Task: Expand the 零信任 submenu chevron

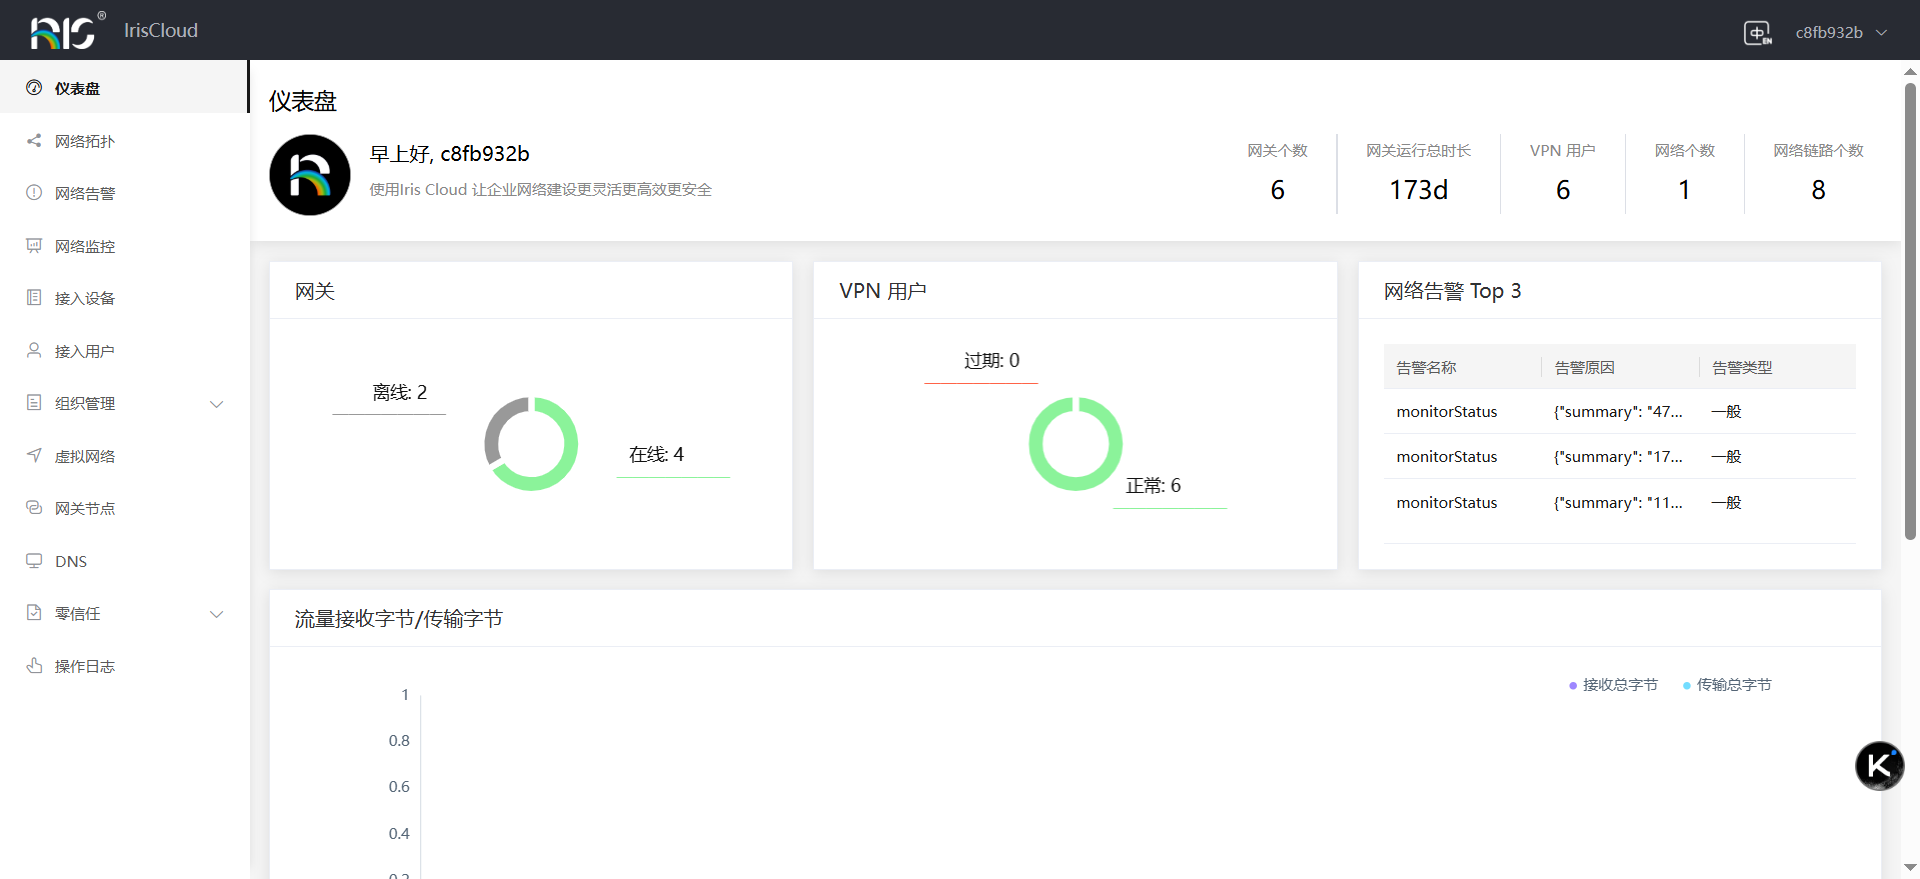Action: [x=216, y=614]
